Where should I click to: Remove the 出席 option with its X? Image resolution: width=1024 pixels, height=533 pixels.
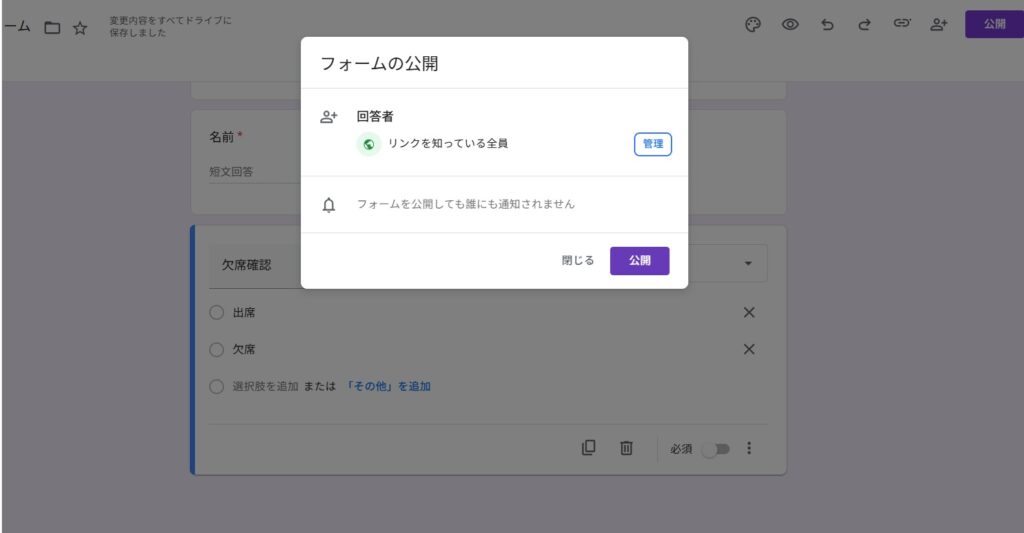749,313
